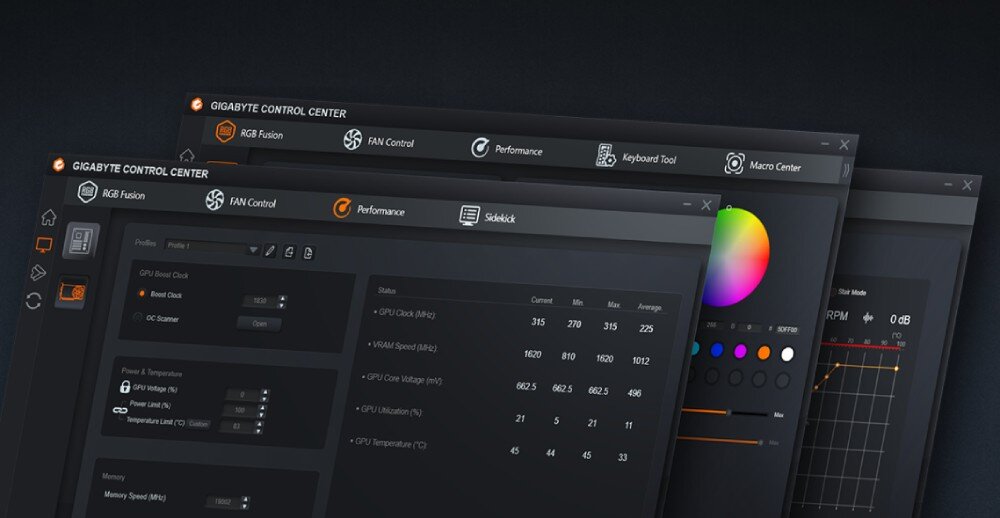Select the fan curve point at 100°C
Viewport: 1000px width, 518px height.
pyautogui.click(x=896, y=369)
